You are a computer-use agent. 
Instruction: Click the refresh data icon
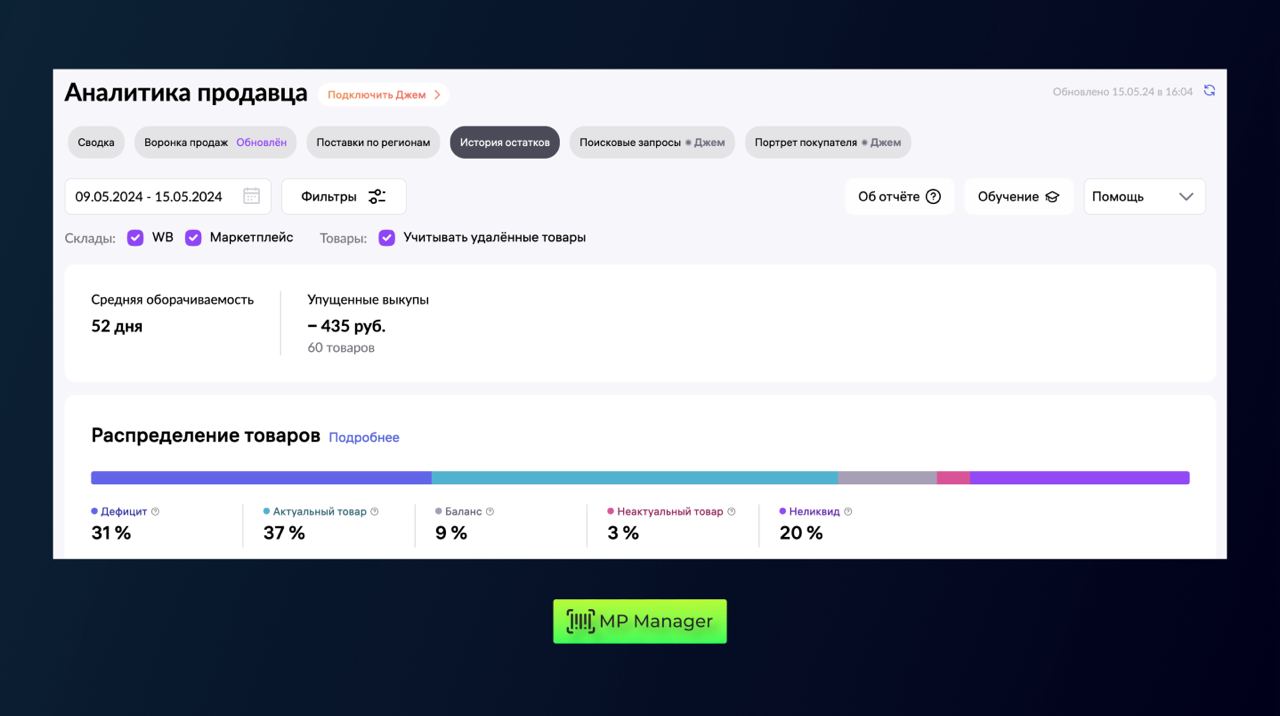pyautogui.click(x=1209, y=91)
